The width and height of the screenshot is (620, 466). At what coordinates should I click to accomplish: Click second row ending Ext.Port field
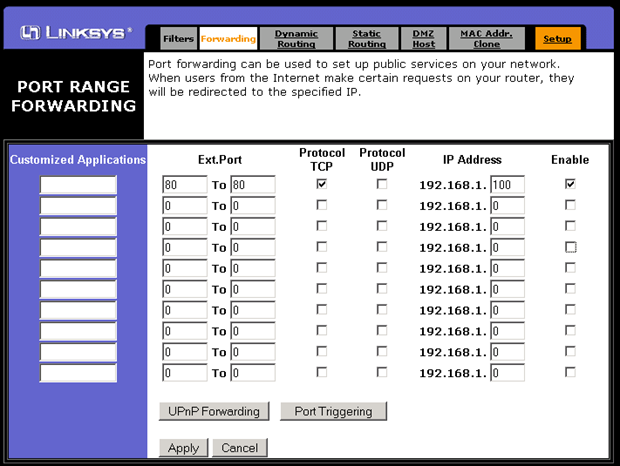pos(253,206)
